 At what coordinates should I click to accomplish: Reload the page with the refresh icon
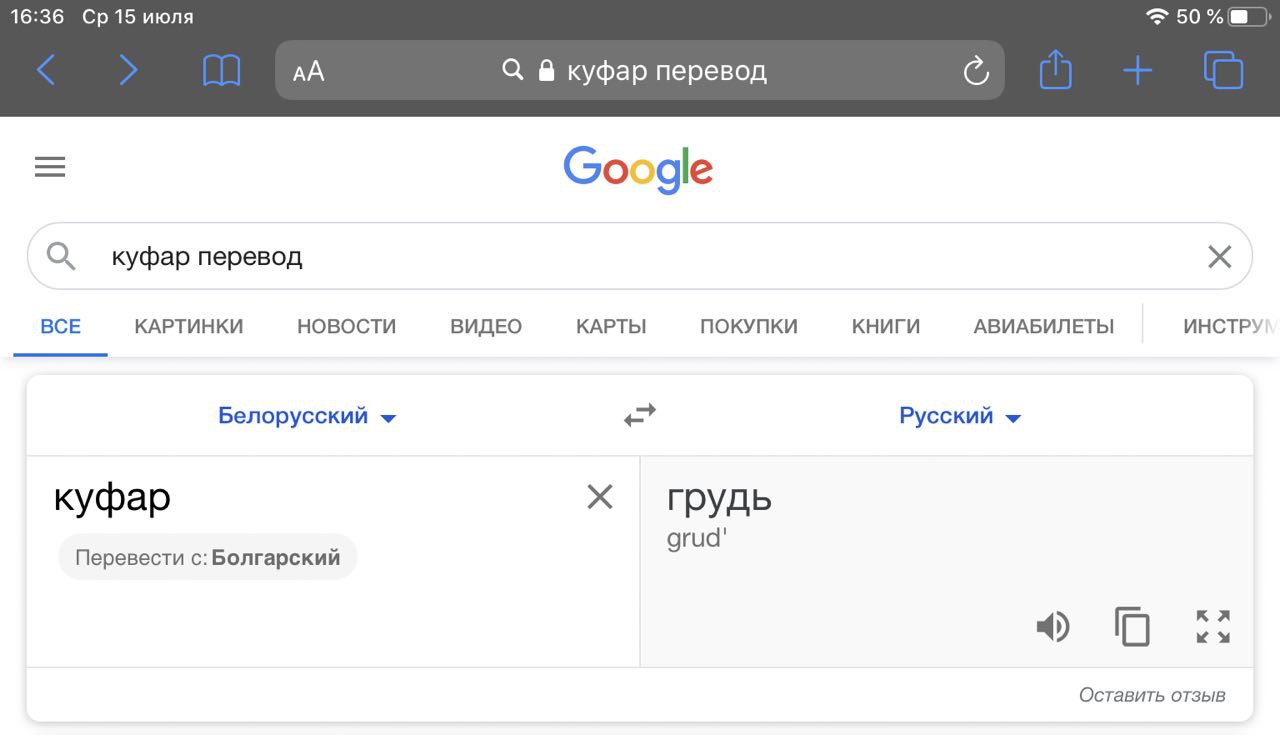[x=975, y=70]
